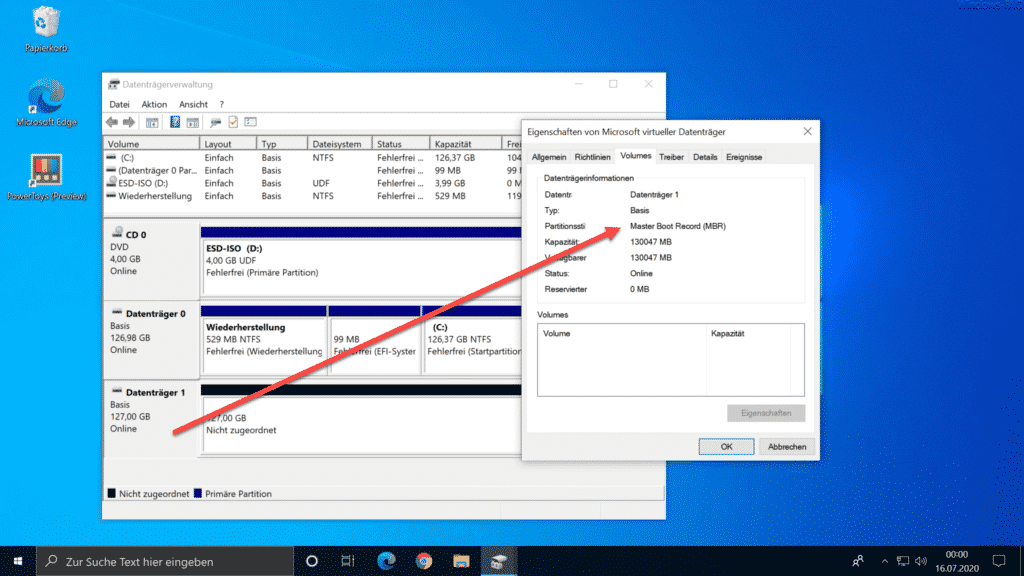This screenshot has height=576, width=1024.
Task: Switch to the Richtlinien tab
Action: 592,157
